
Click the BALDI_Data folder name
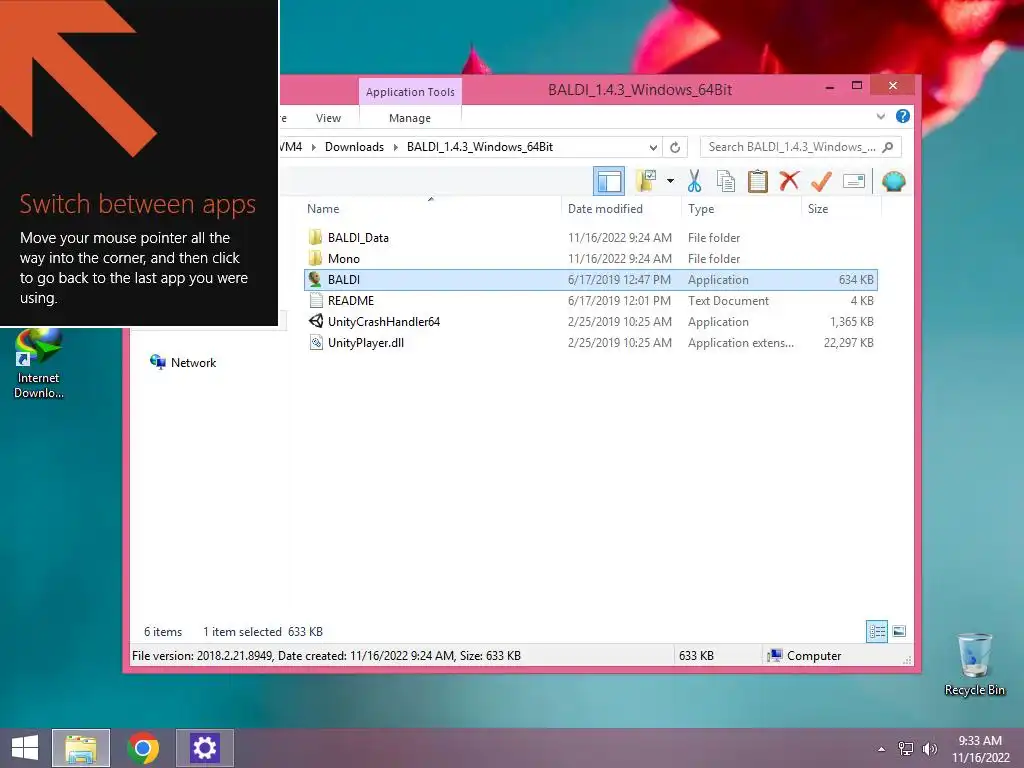[358, 238]
